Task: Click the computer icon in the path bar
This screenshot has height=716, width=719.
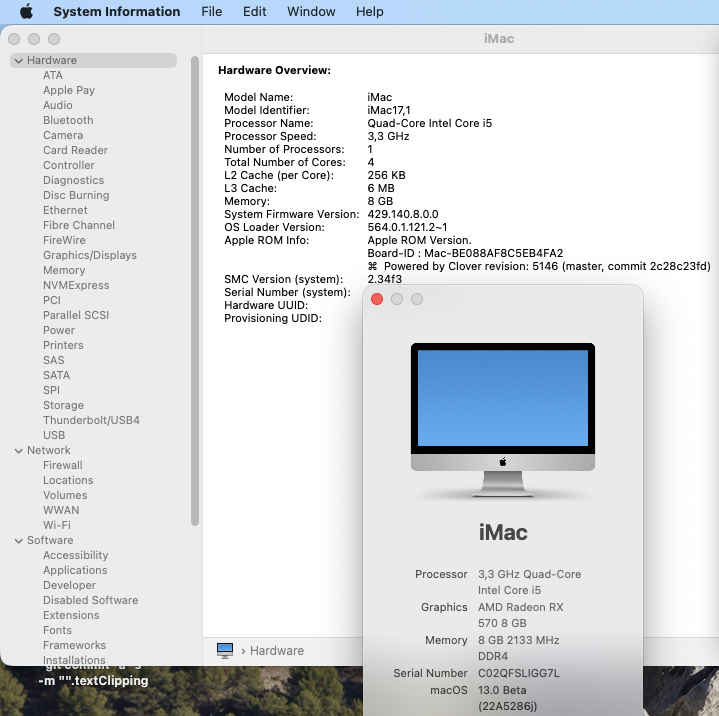Action: click(225, 650)
